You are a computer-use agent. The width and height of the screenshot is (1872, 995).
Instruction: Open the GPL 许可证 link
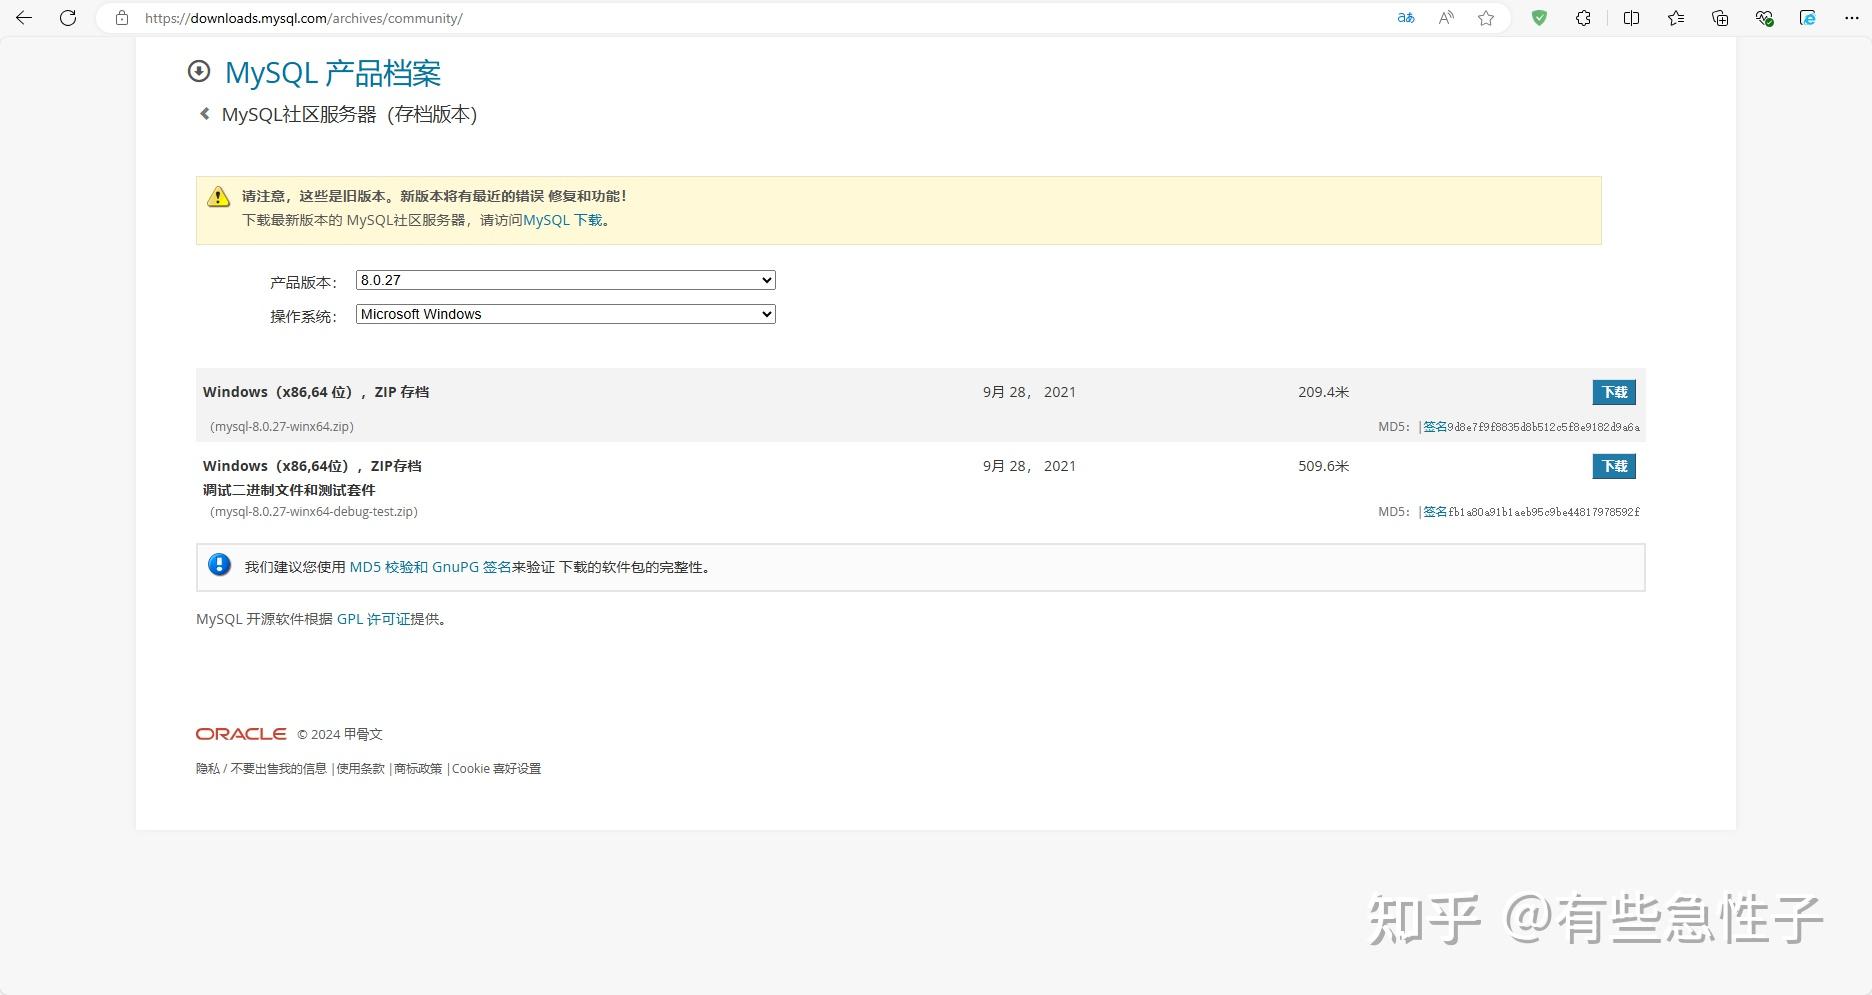coord(375,618)
